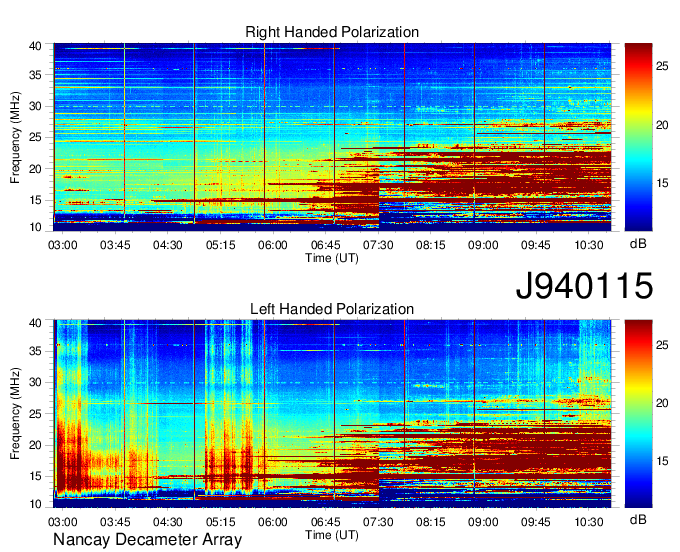Viewport: 680px width, 552px height.
Task: Click "Time (UT)" label under Left Handed plot
Action: click(332, 535)
